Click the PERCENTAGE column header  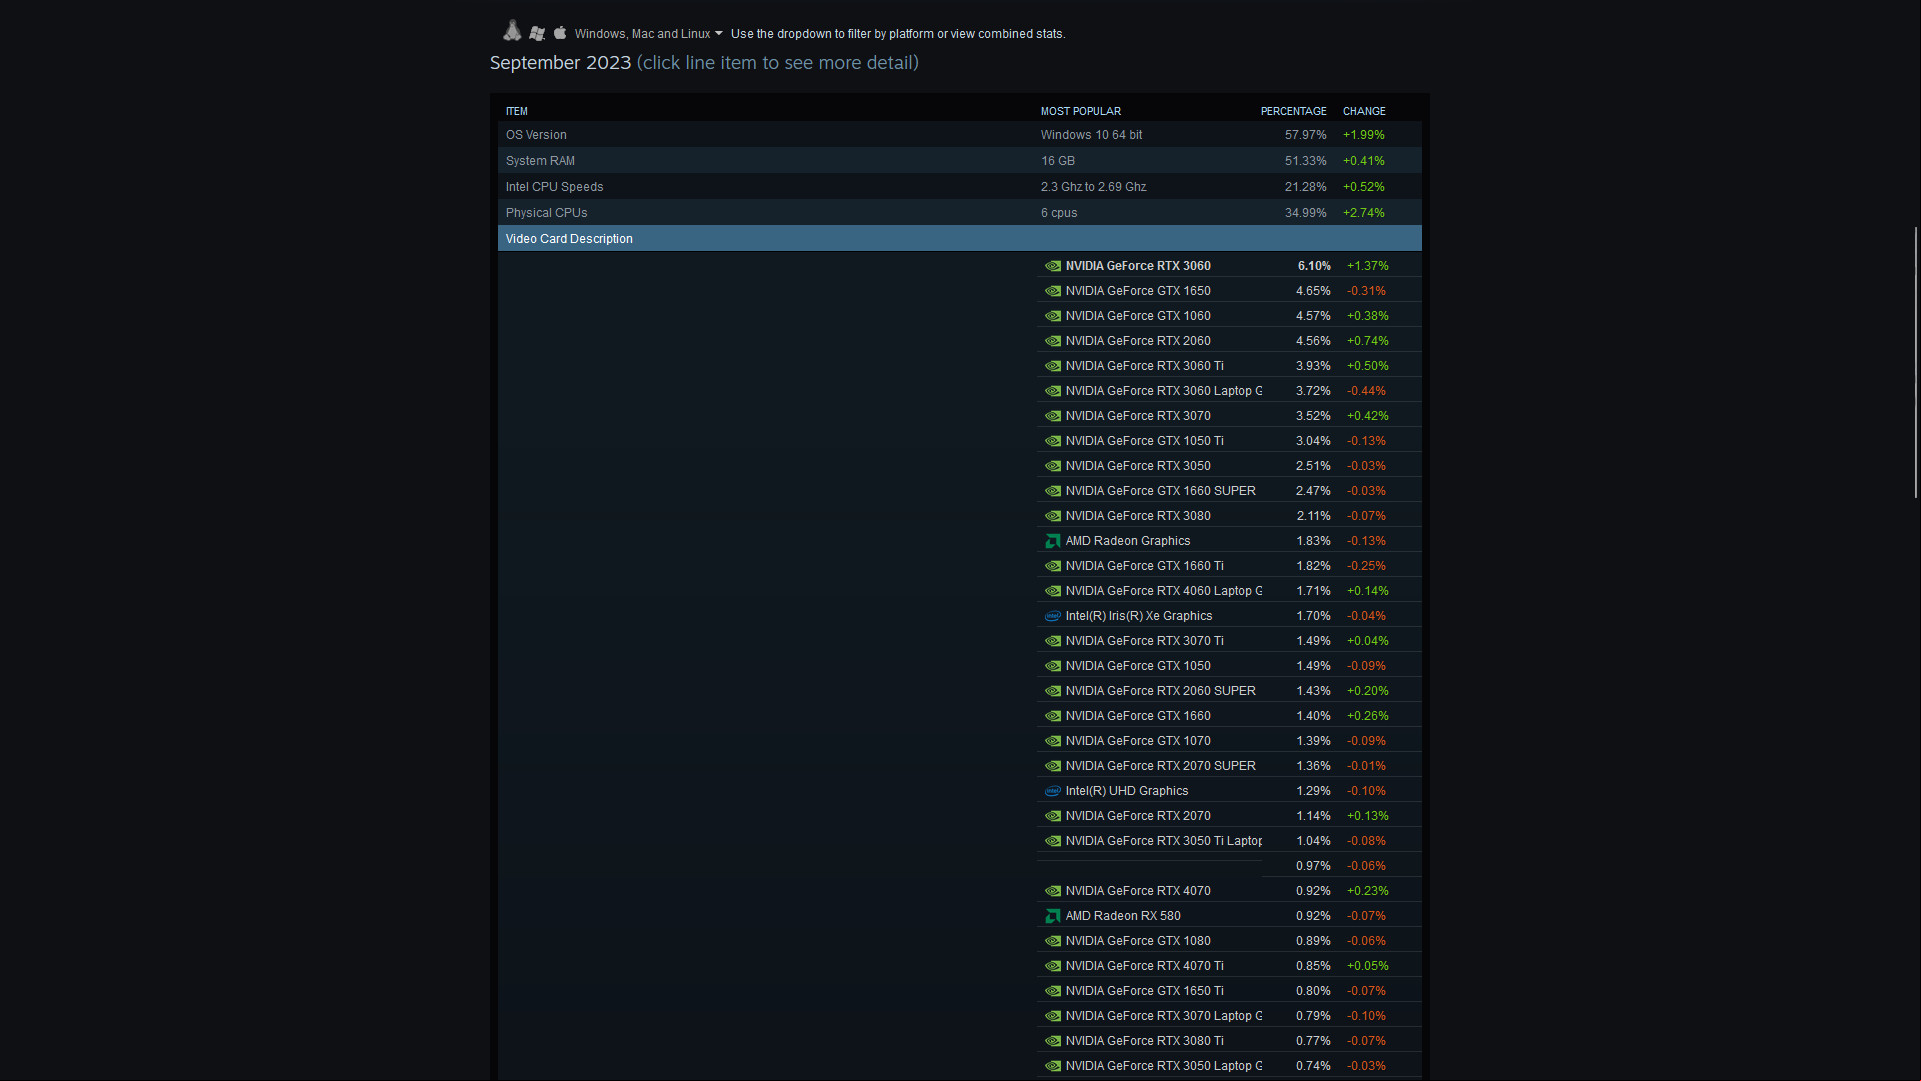click(1293, 111)
